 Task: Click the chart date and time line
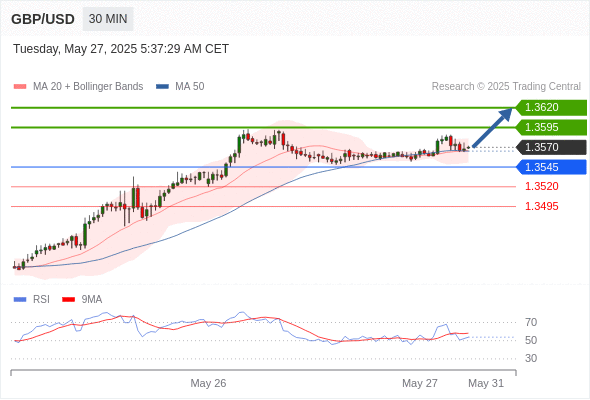coord(121,49)
